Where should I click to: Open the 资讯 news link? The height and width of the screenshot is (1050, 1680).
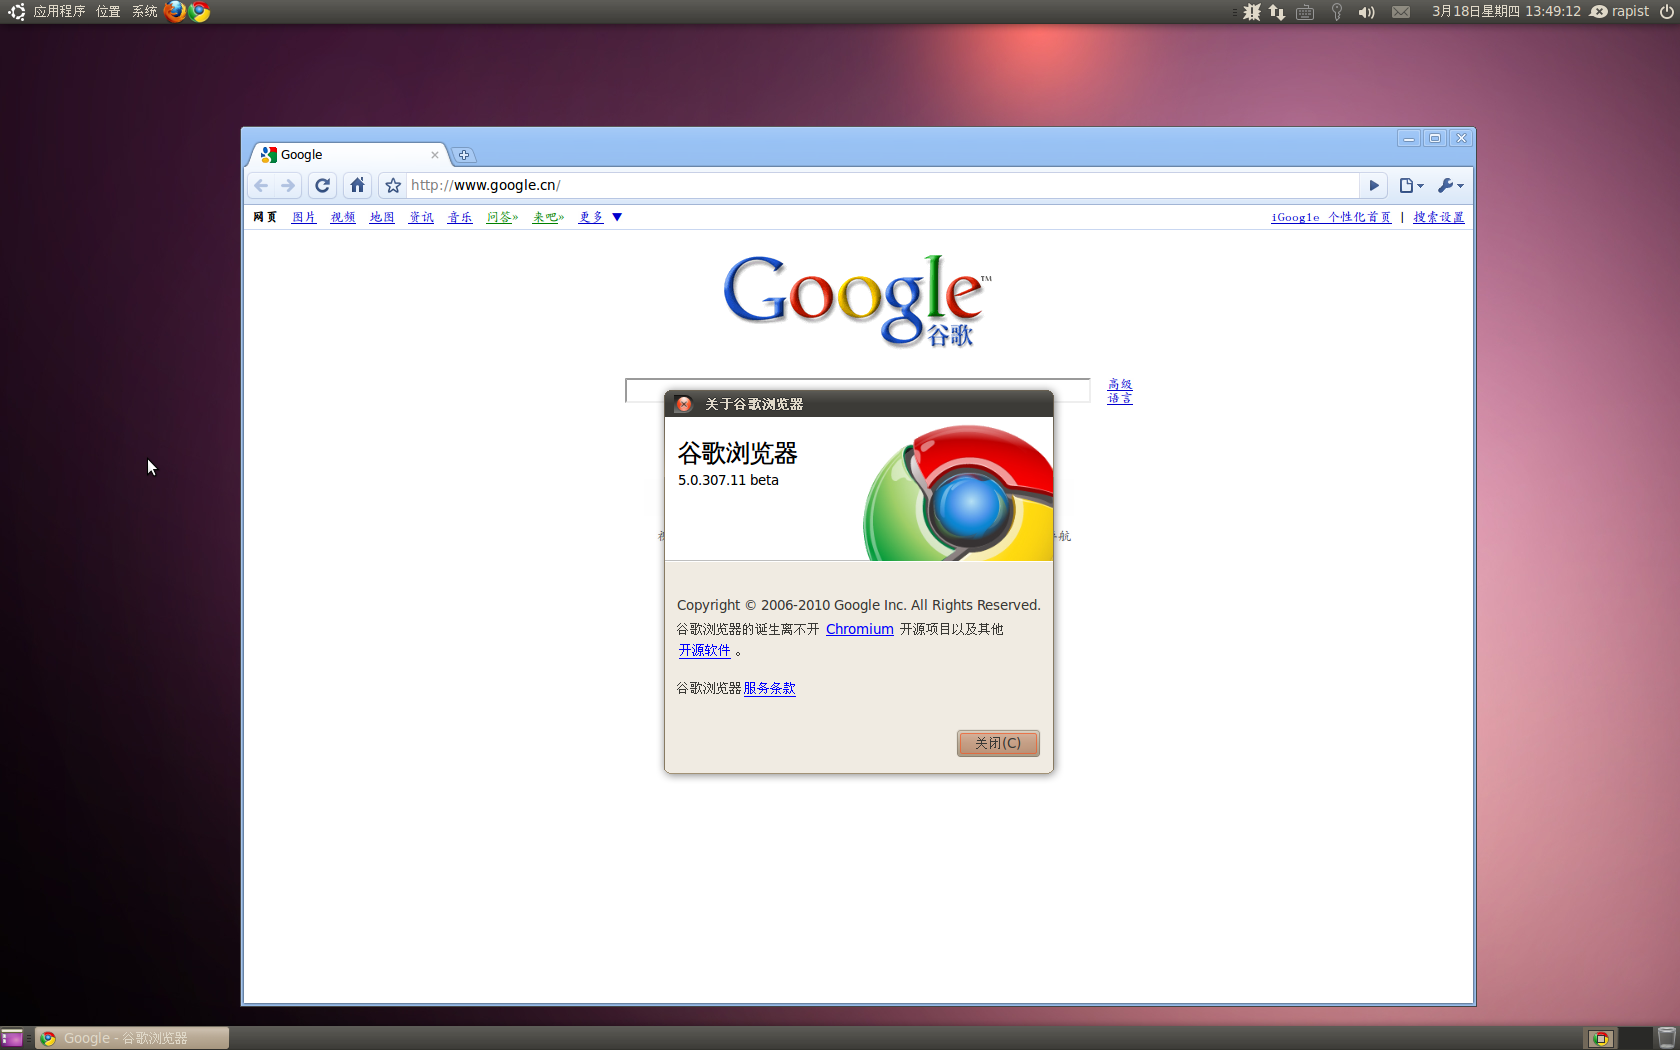click(x=421, y=217)
